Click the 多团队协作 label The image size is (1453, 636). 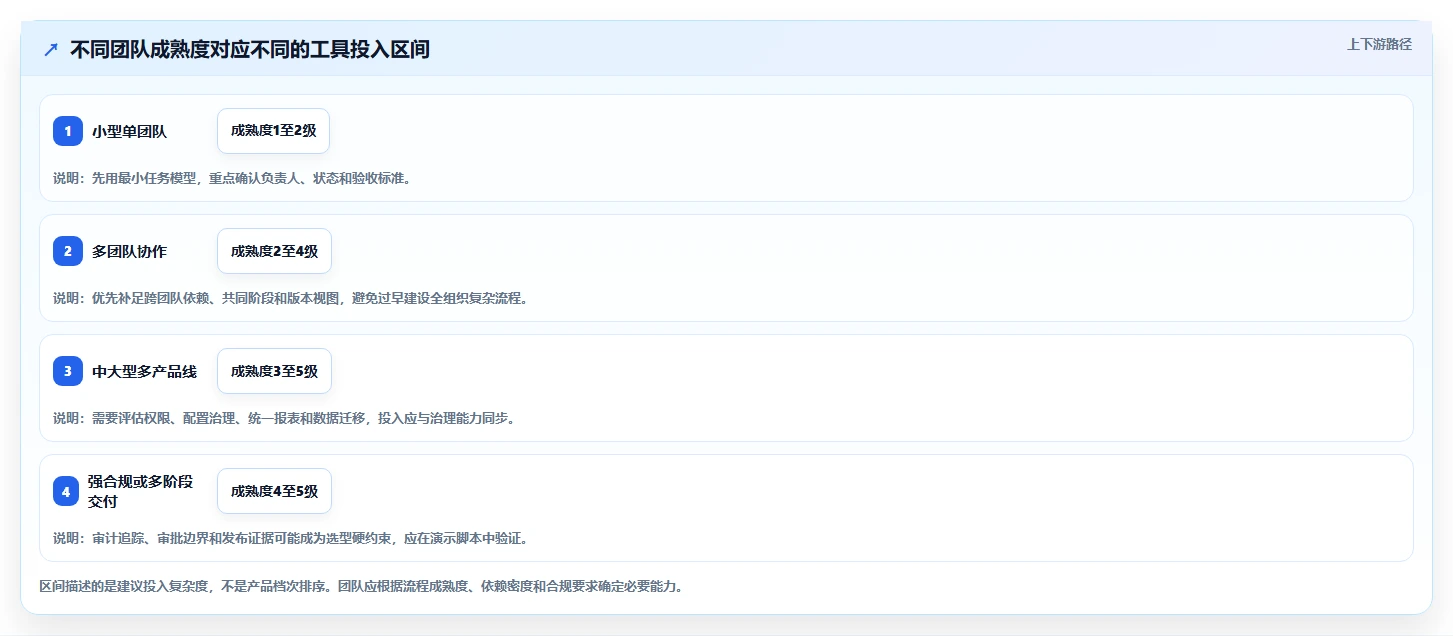pyautogui.click(x=129, y=251)
